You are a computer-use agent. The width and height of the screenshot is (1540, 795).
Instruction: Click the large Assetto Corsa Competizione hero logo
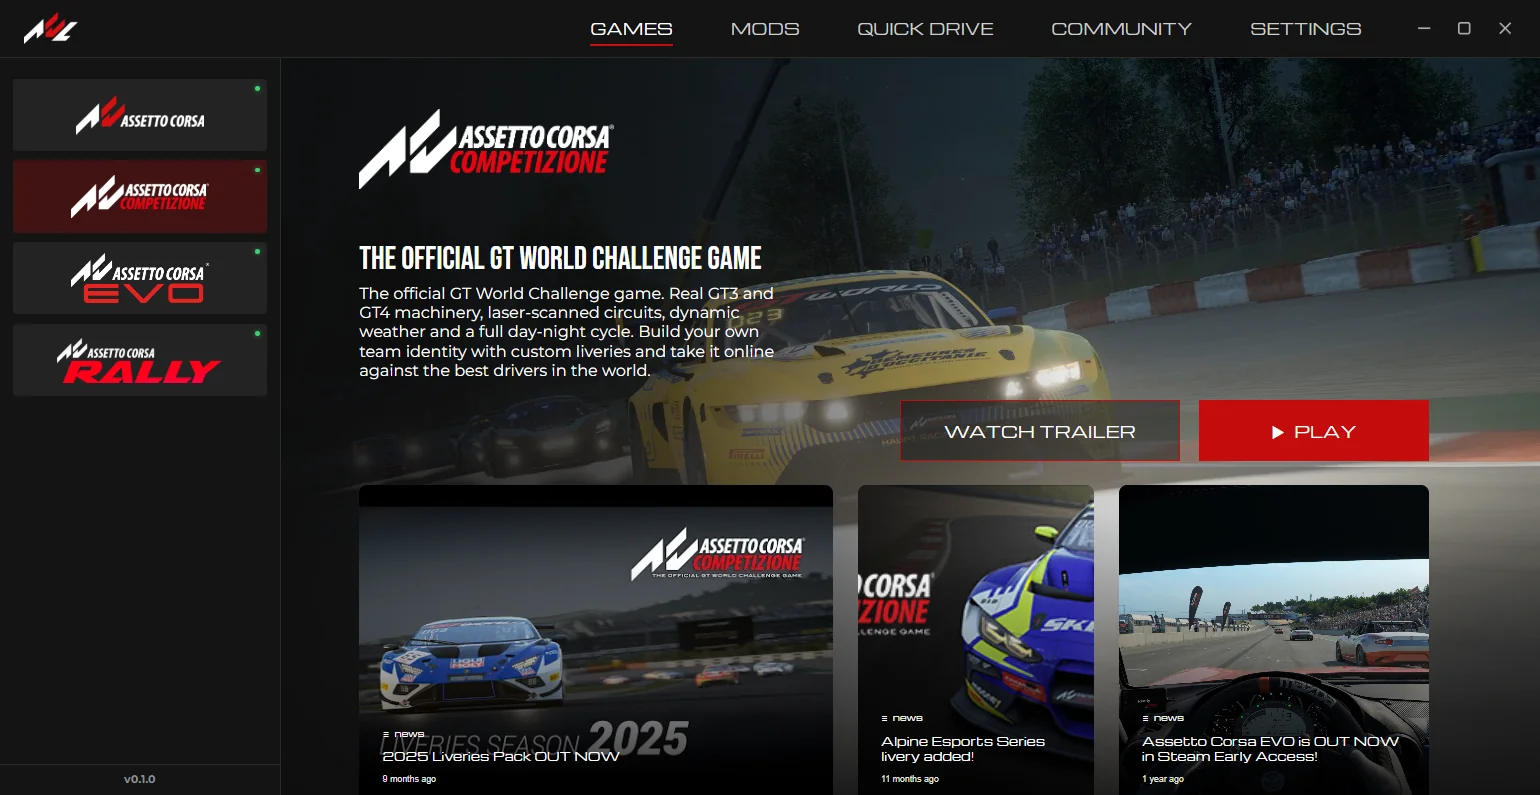point(486,149)
